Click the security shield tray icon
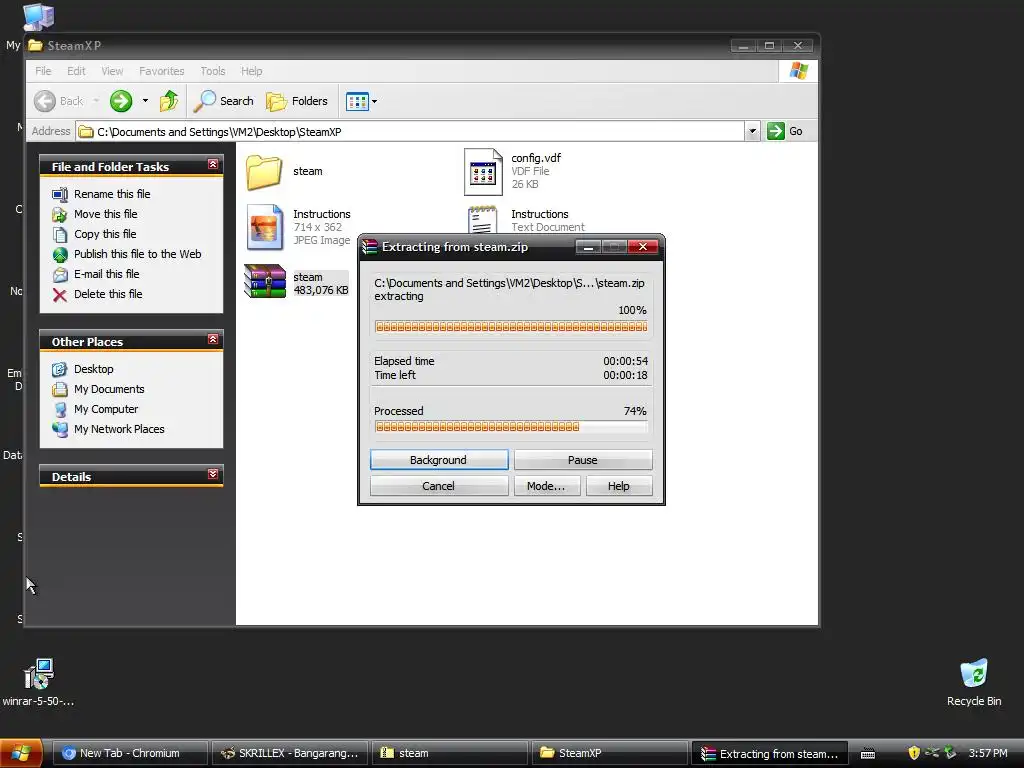1024x768 pixels. click(914, 753)
